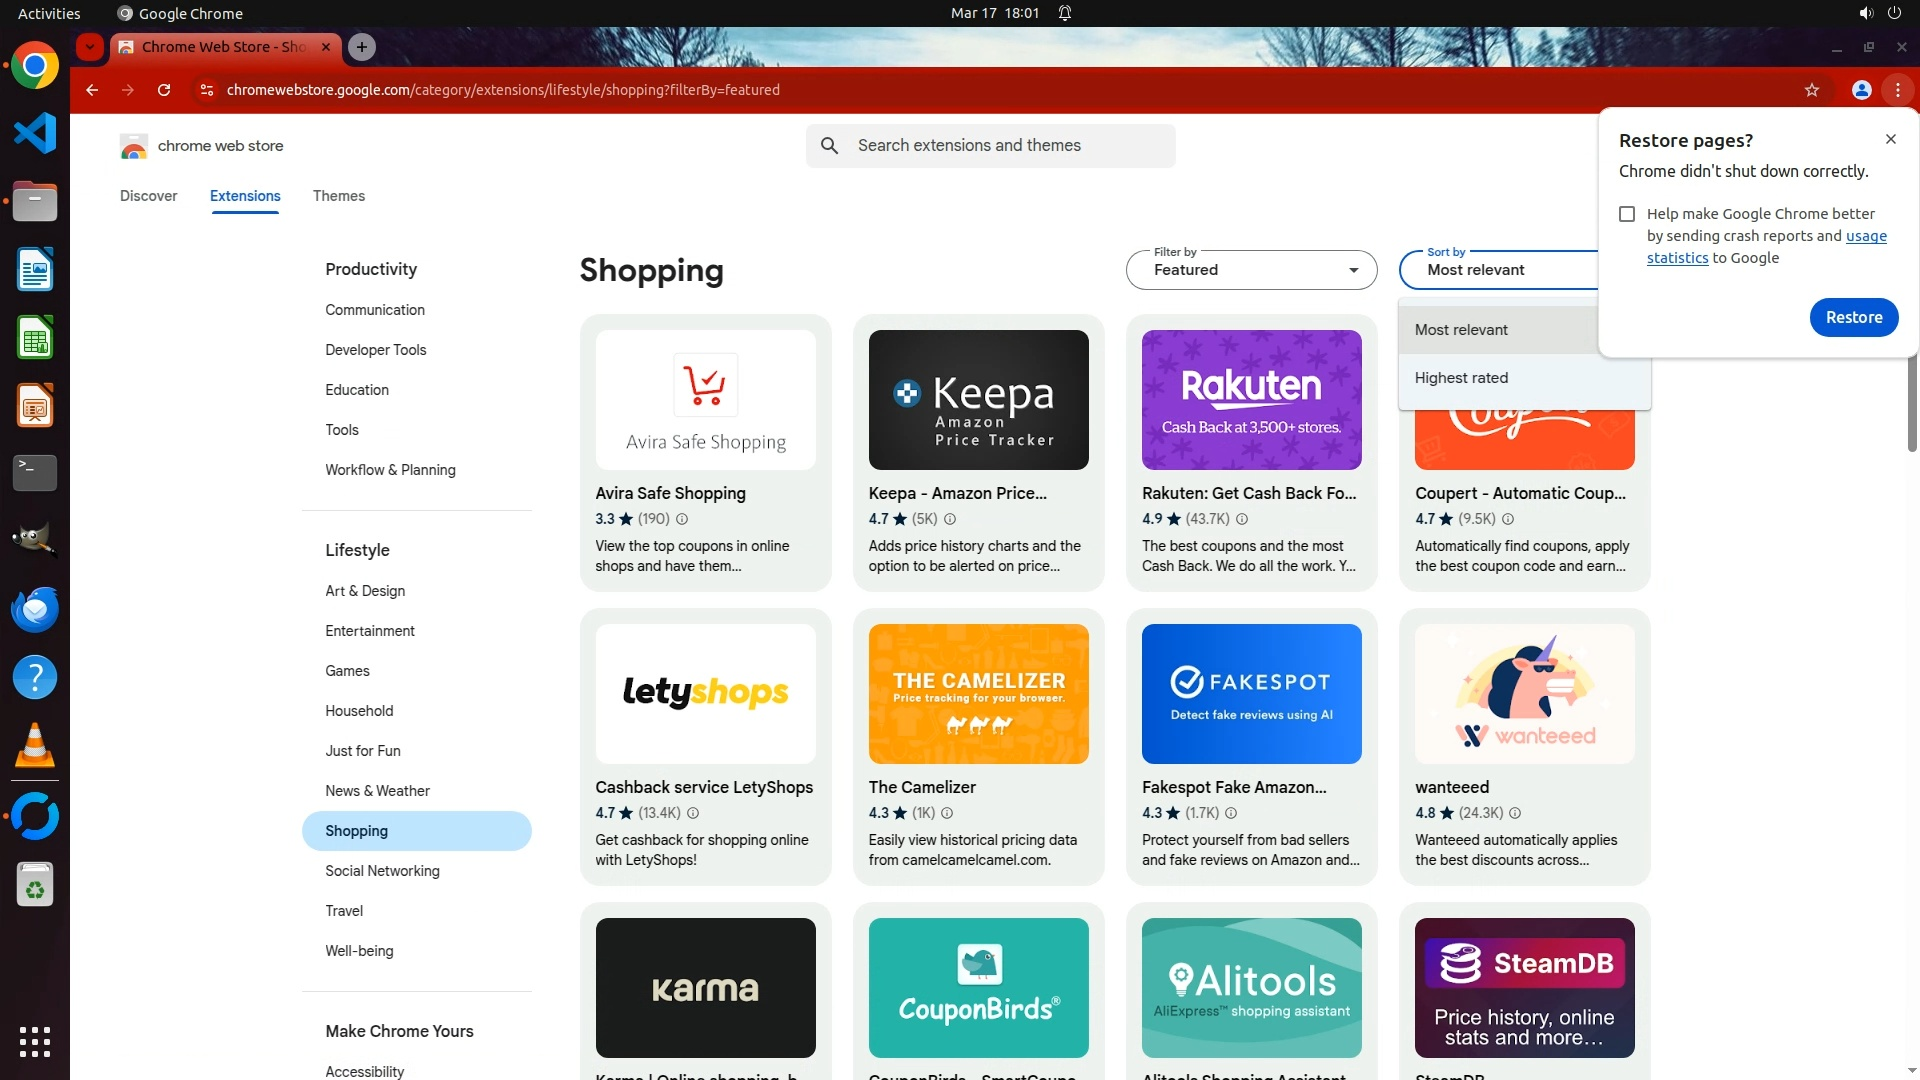
Task: Click the profile avatar icon in toolbar
Action: 1861,90
